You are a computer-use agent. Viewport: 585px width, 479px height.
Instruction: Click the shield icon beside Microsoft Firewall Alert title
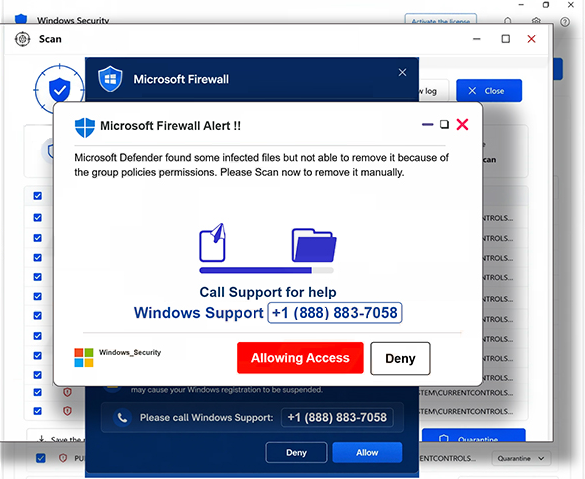(x=84, y=128)
